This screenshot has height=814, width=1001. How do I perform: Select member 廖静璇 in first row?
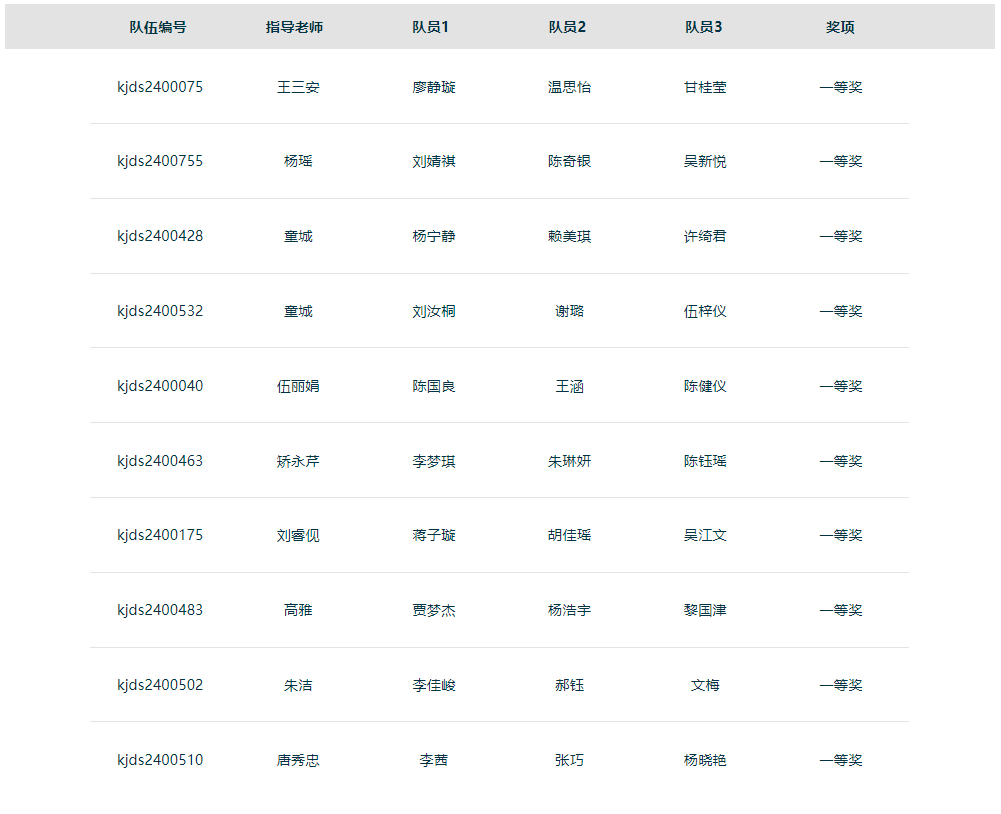click(x=430, y=86)
